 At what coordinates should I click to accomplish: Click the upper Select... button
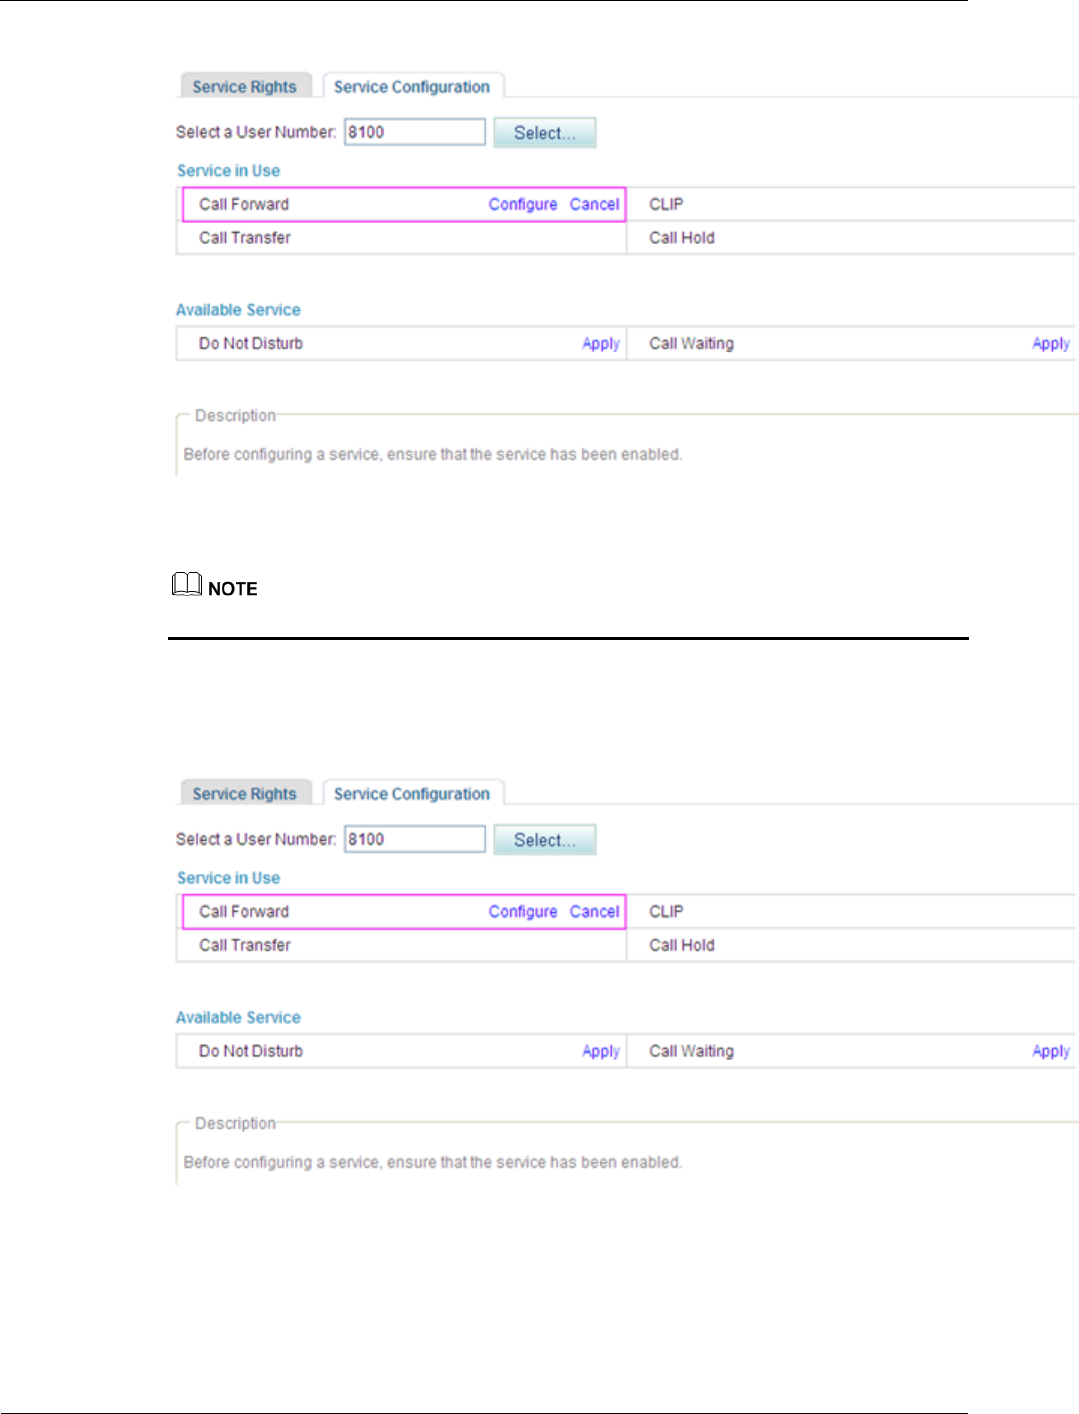point(545,133)
